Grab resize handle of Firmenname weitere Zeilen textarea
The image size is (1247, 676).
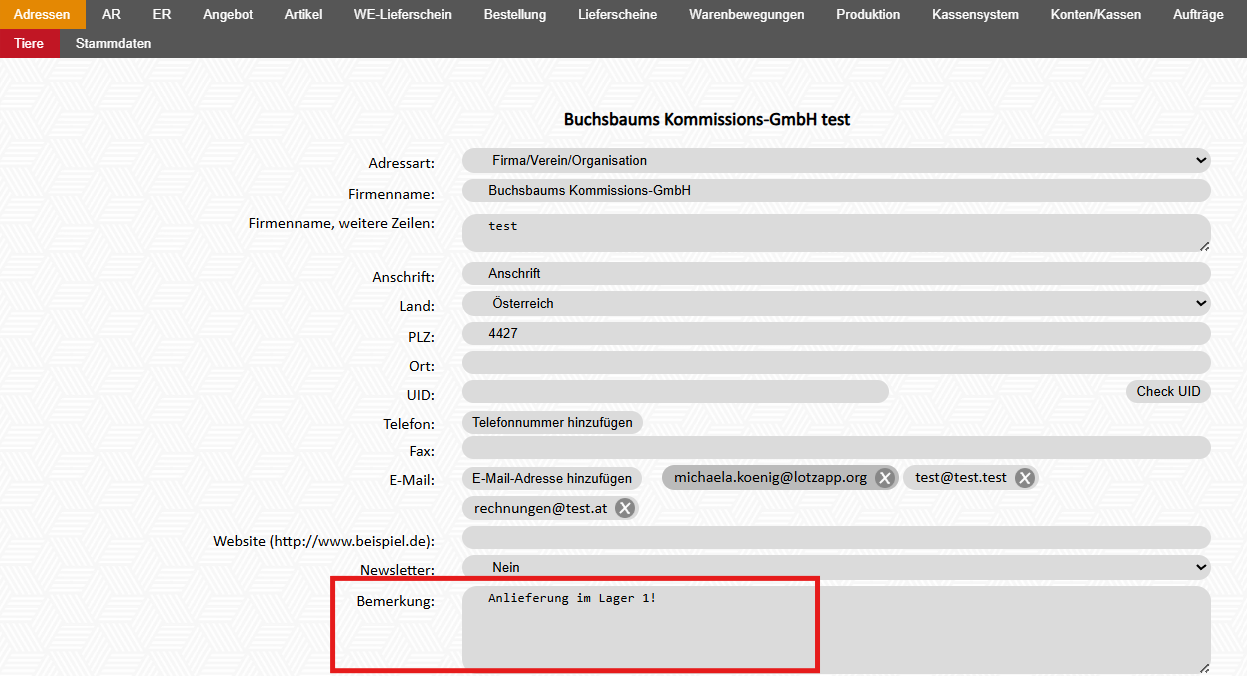[1204, 245]
